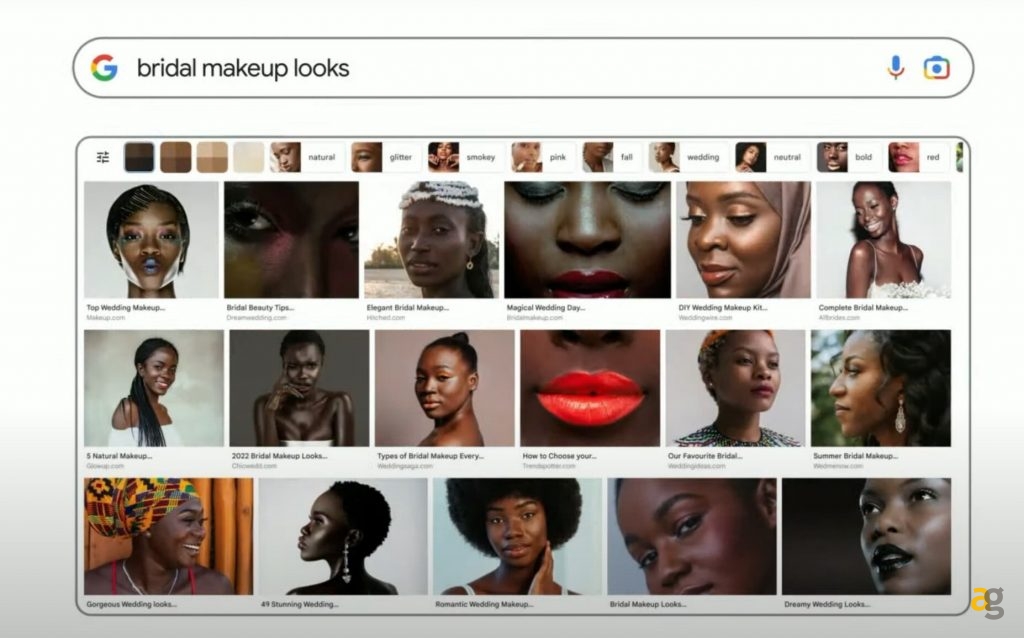The width and height of the screenshot is (1024, 638).
Task: Start voice search with the microphone
Action: click(x=895, y=68)
